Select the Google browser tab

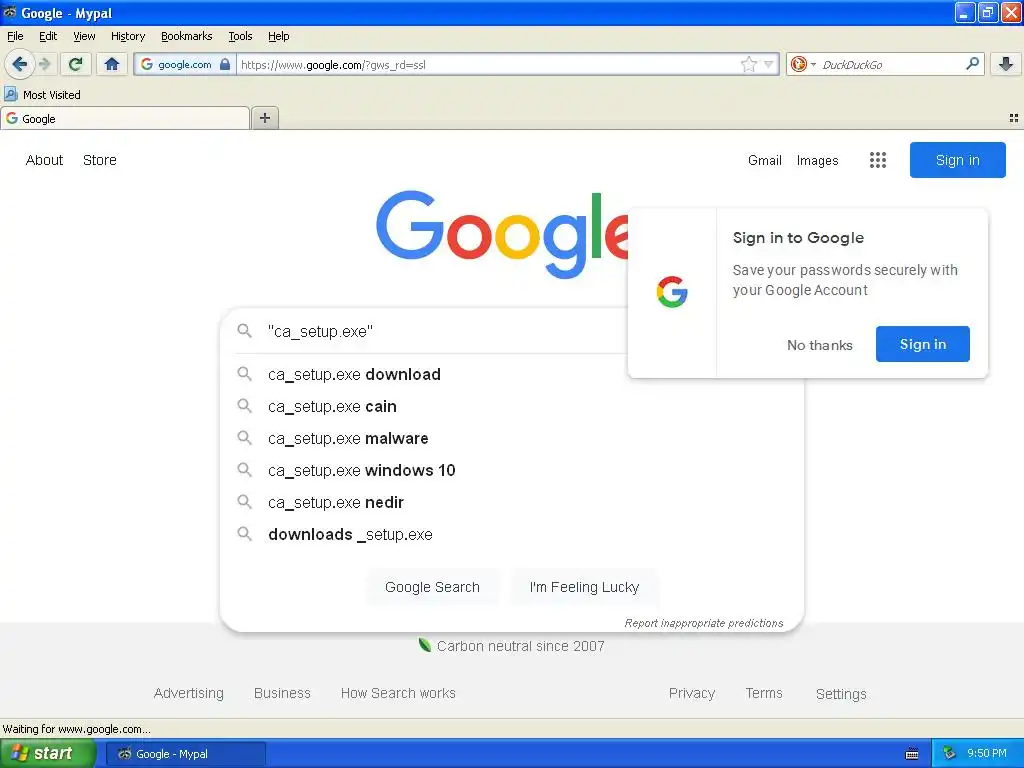125,118
